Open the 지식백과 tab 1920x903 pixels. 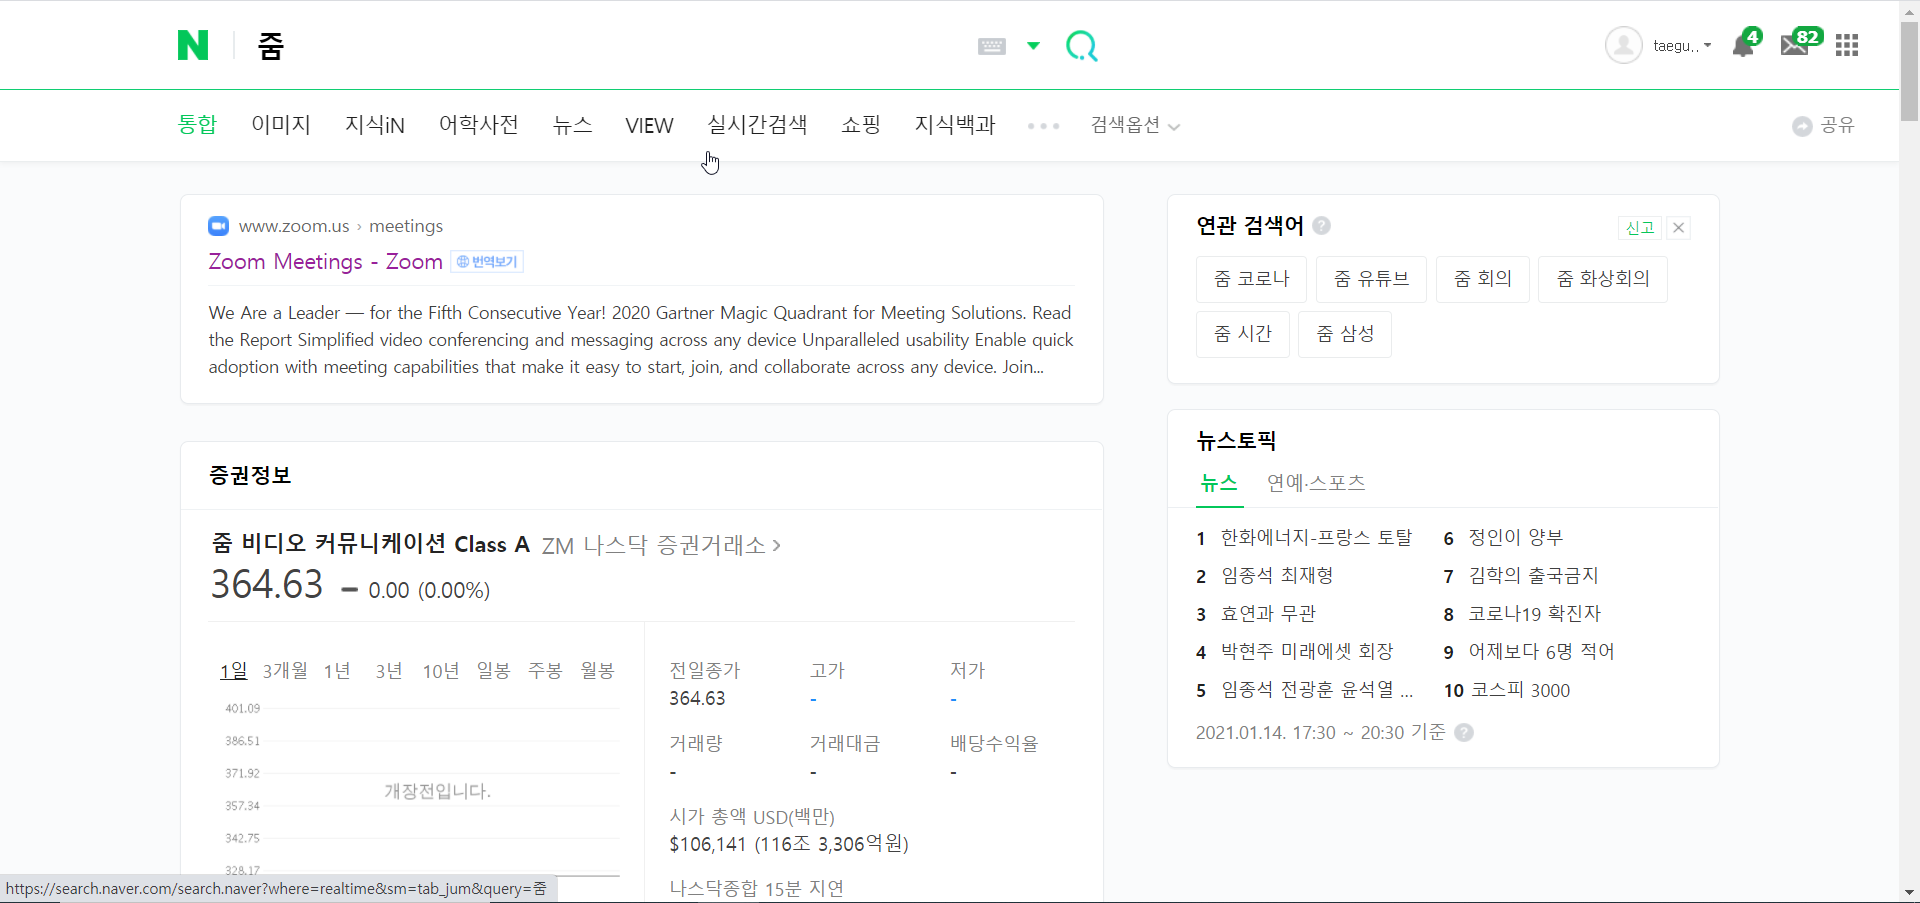(955, 124)
